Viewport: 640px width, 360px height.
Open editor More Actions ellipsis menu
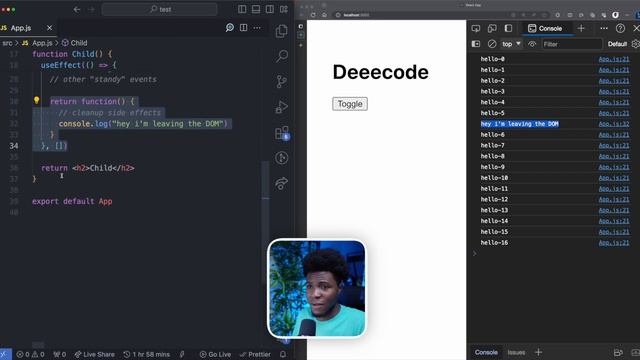point(257,27)
